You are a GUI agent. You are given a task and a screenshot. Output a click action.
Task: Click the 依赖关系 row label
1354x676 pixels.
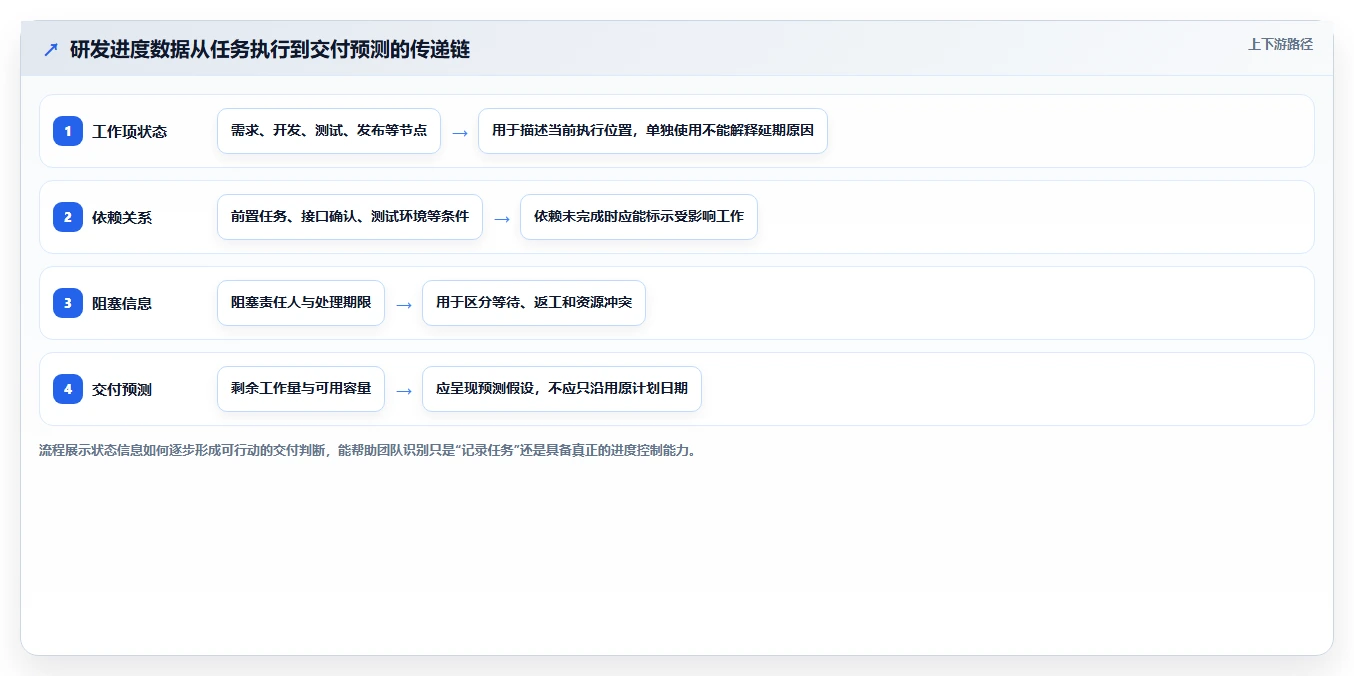122,218
